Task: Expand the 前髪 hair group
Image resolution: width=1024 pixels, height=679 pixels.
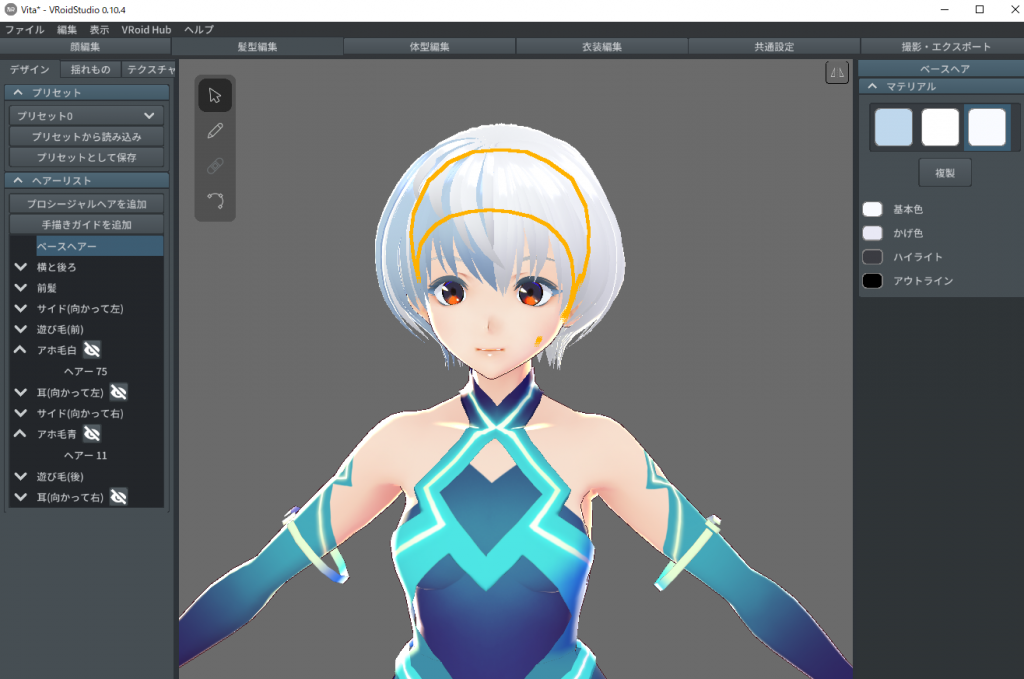Action: click(20, 288)
